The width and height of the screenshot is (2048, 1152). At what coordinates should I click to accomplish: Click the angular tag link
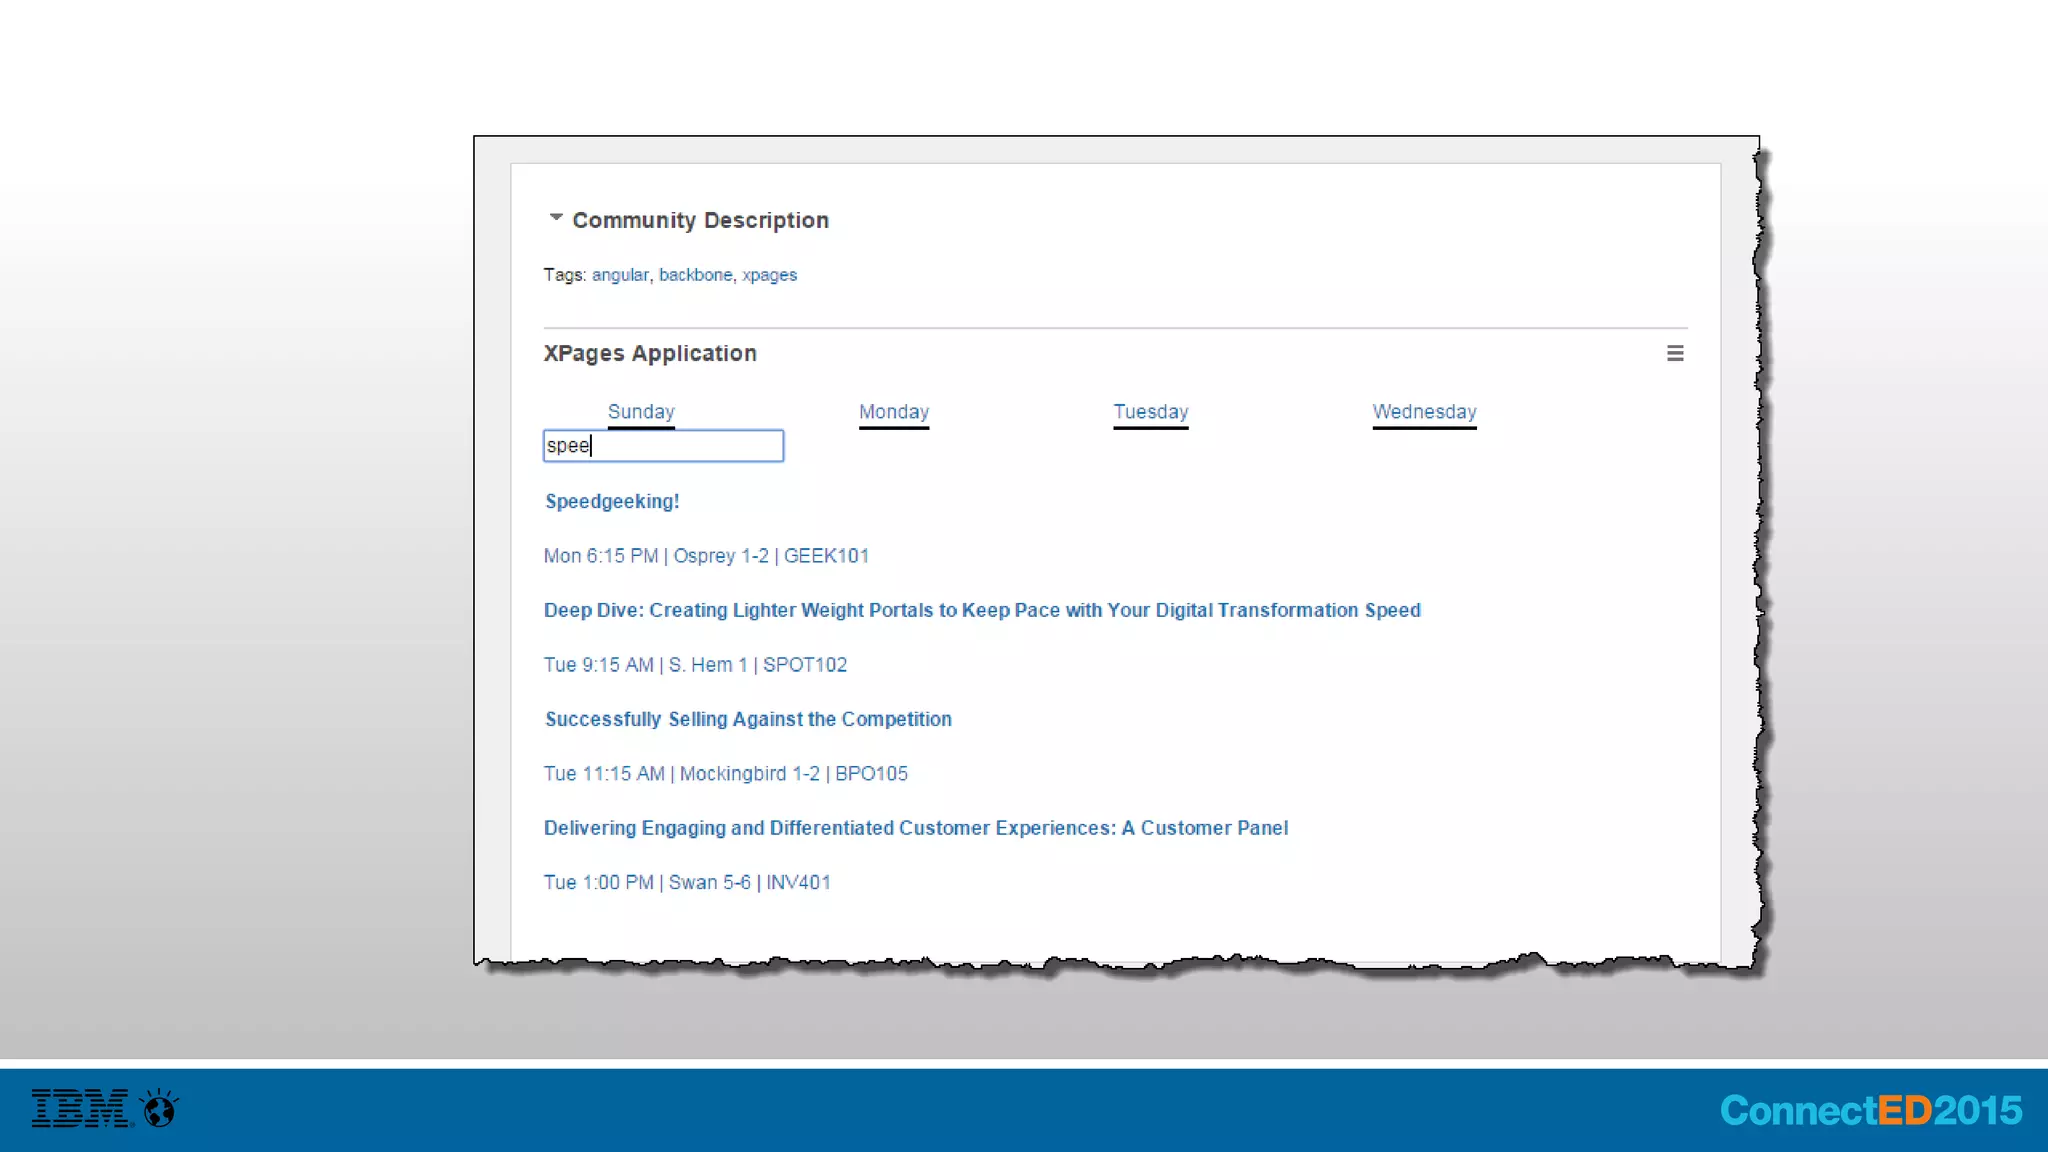click(620, 275)
